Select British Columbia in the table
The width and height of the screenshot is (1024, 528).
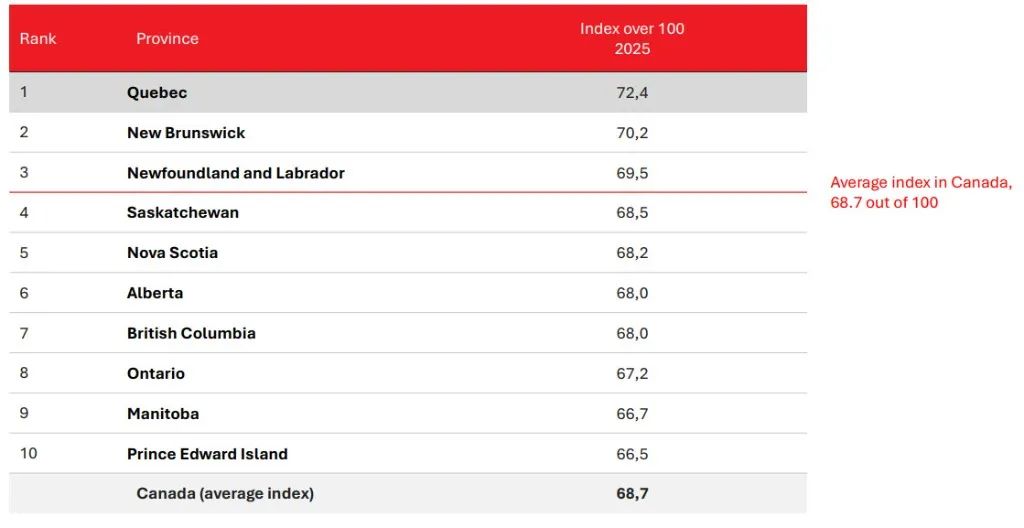click(x=191, y=333)
